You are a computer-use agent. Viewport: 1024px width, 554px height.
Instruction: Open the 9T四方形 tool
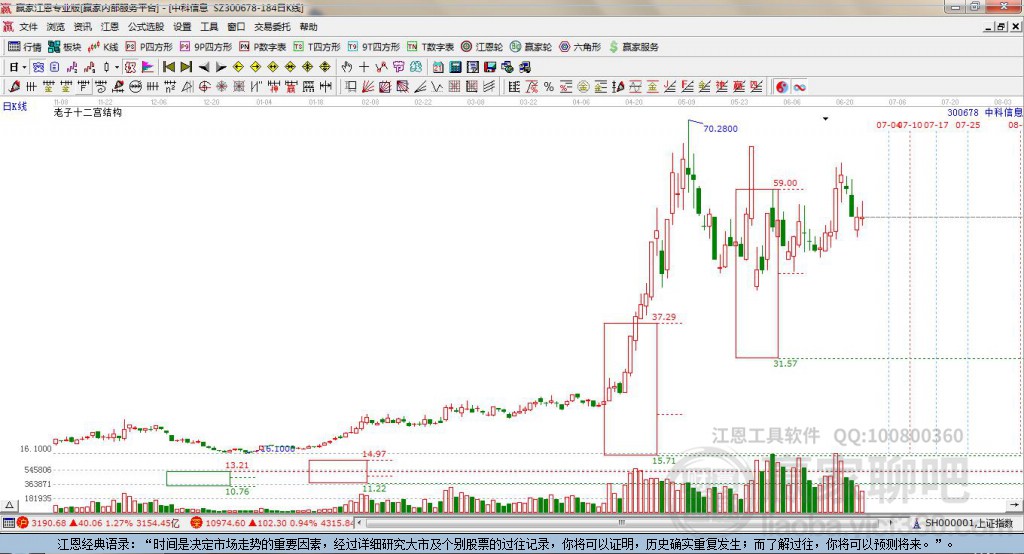(x=374, y=46)
